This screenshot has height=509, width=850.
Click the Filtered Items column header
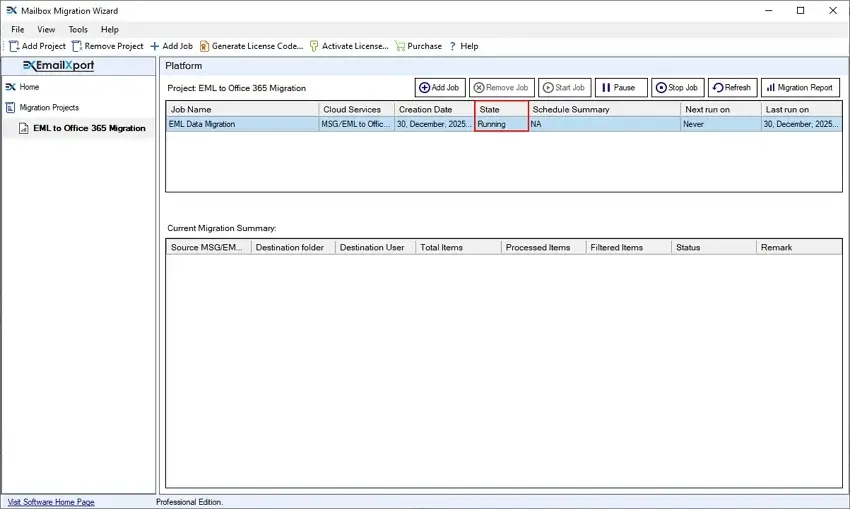629,247
